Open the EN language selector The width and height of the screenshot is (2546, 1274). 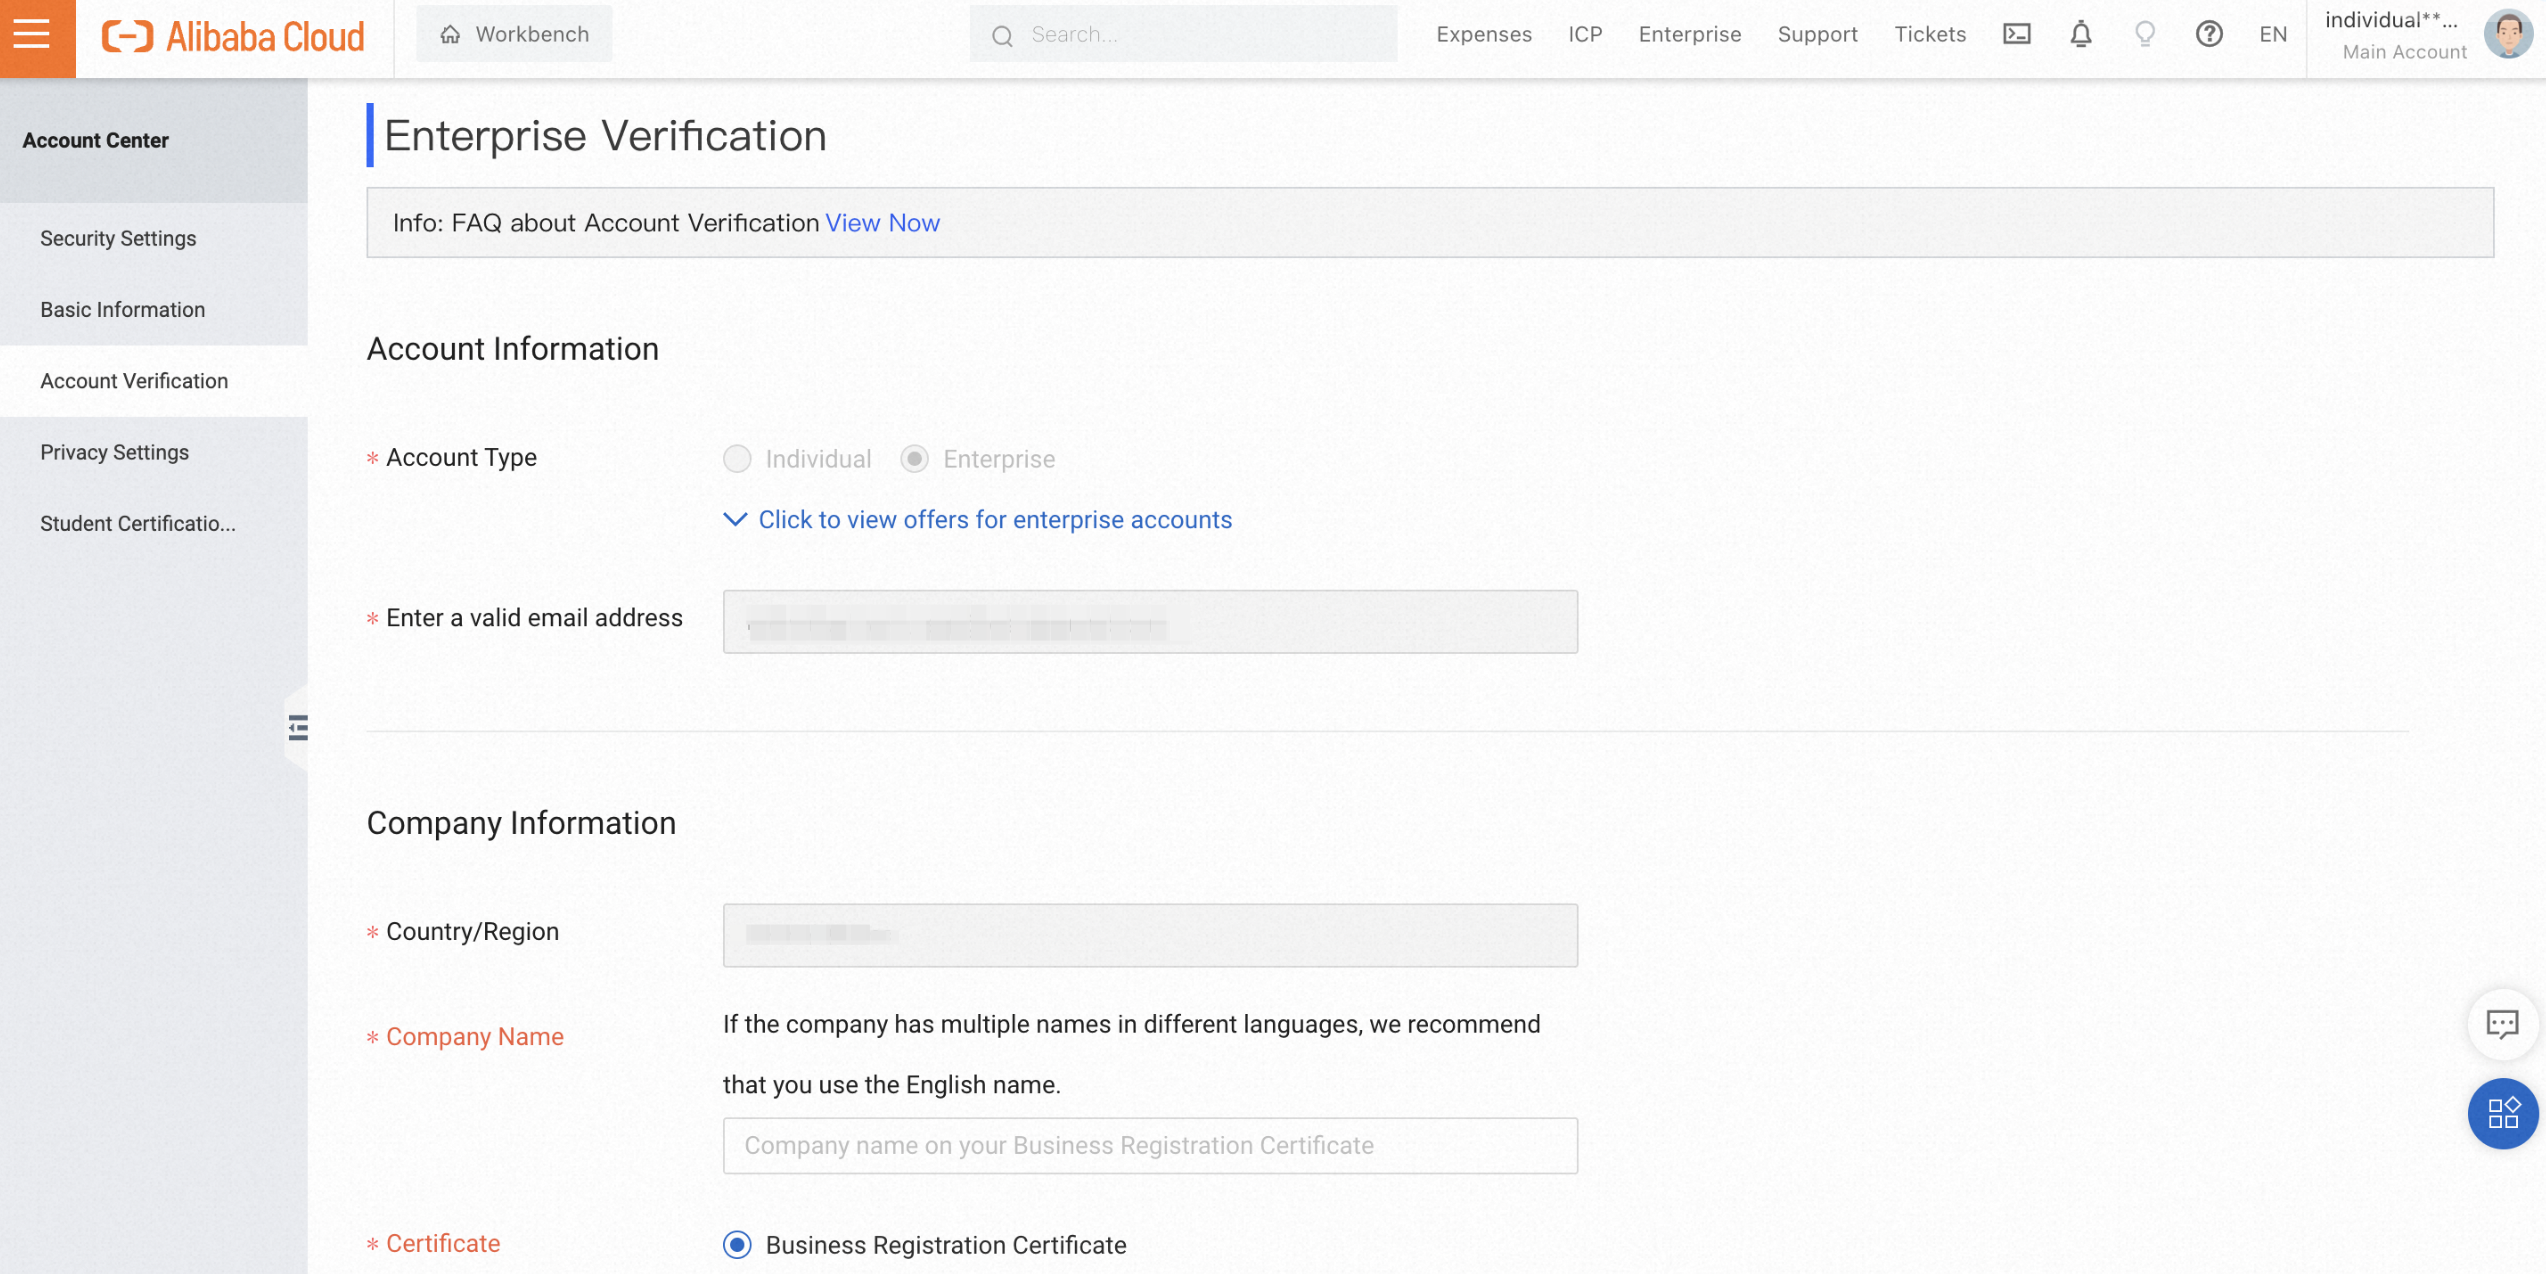[x=2273, y=35]
